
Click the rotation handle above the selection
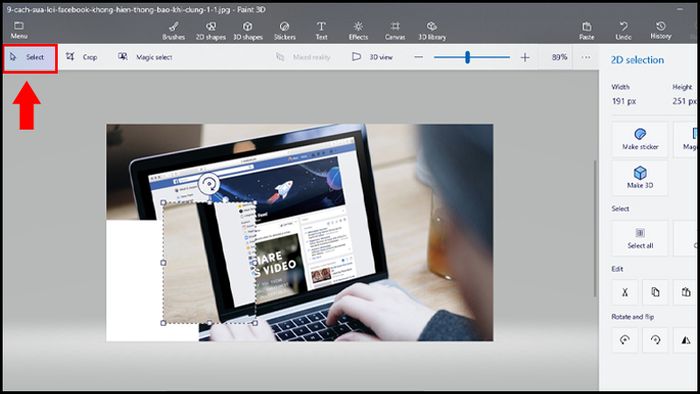point(208,184)
